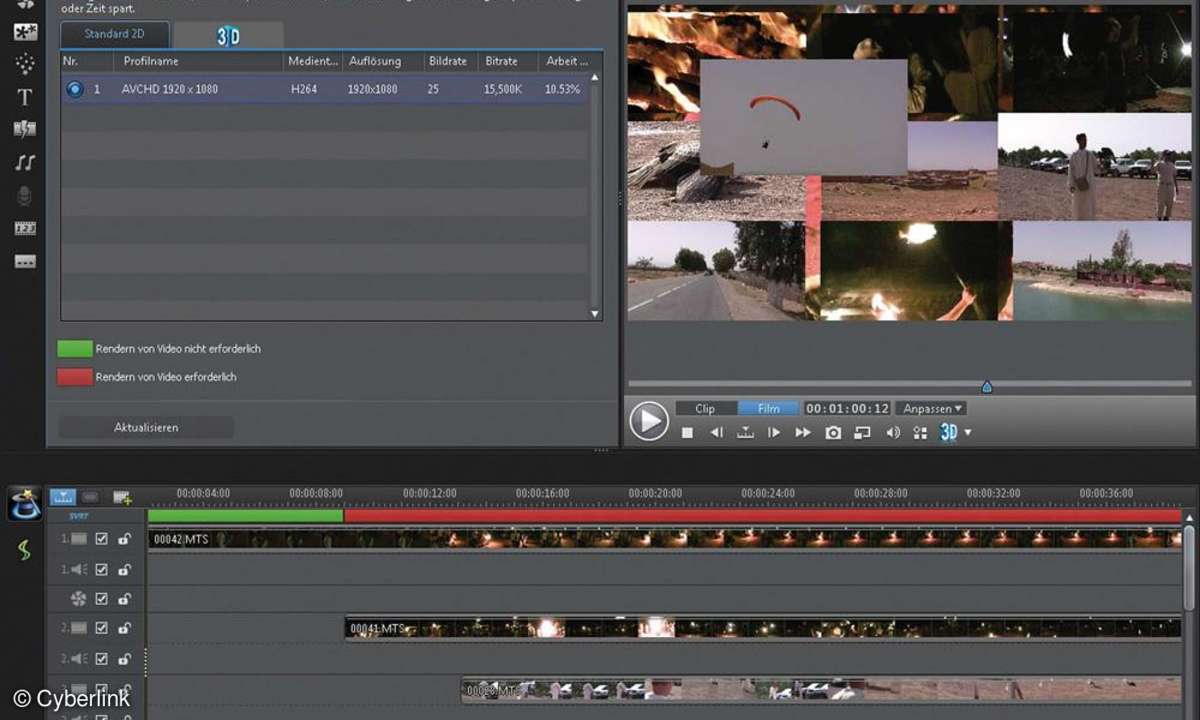This screenshot has height=720, width=1200.
Task: Step back to the previous frame
Action: (716, 433)
